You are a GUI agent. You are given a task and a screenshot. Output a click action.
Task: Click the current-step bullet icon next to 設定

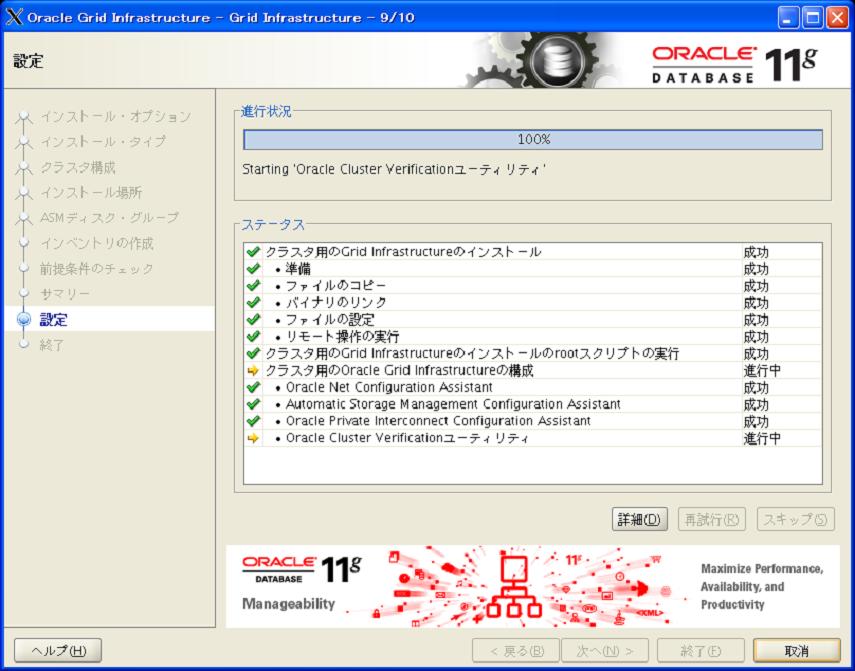coord(24,320)
